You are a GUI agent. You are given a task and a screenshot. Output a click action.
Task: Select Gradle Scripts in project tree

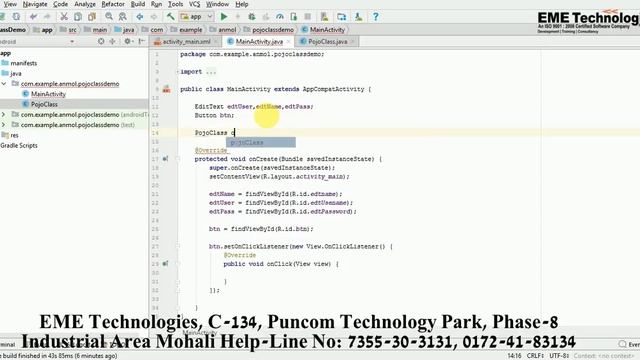(x=19, y=145)
